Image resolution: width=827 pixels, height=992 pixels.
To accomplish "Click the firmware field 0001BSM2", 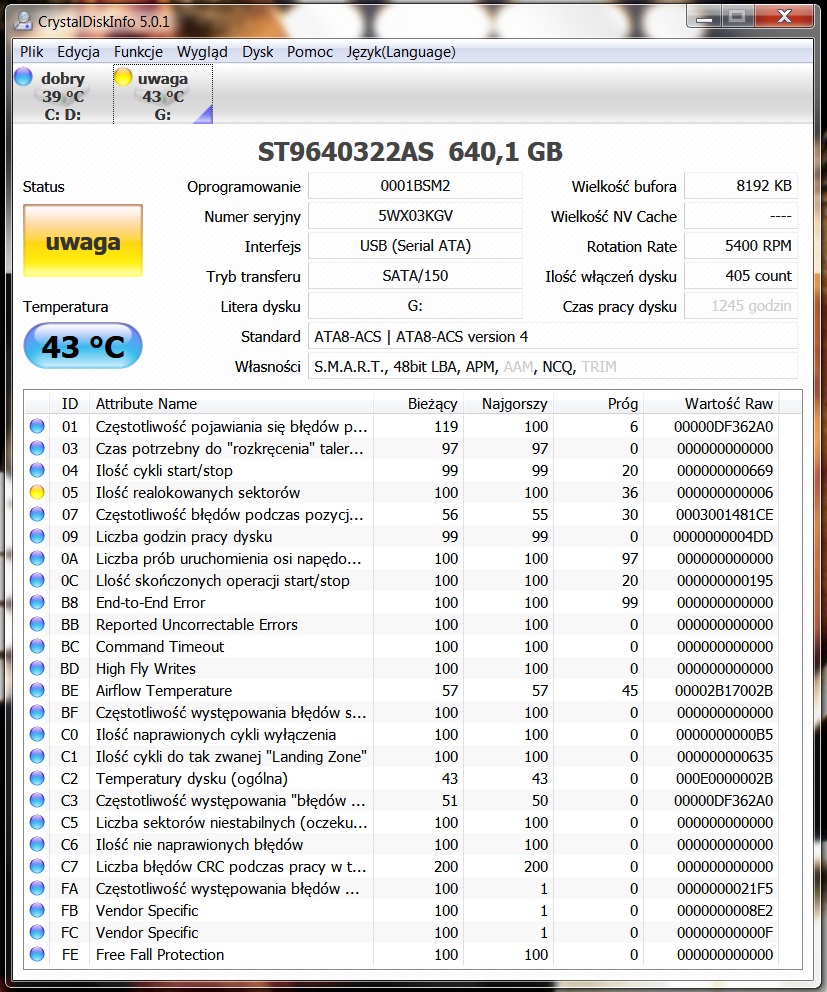I will point(415,186).
